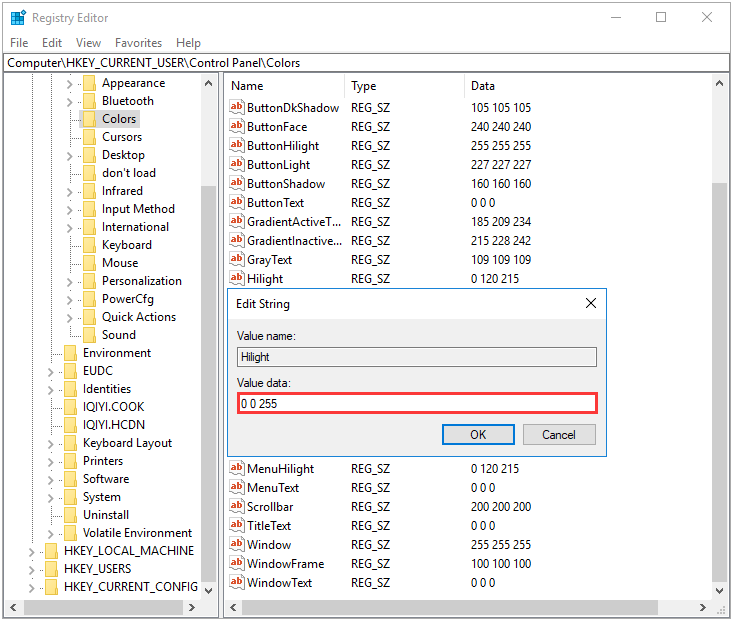Screen dimensions: 734x622
Task: Click the values pane horizontal scrollbar thumb
Action: (x=450, y=607)
